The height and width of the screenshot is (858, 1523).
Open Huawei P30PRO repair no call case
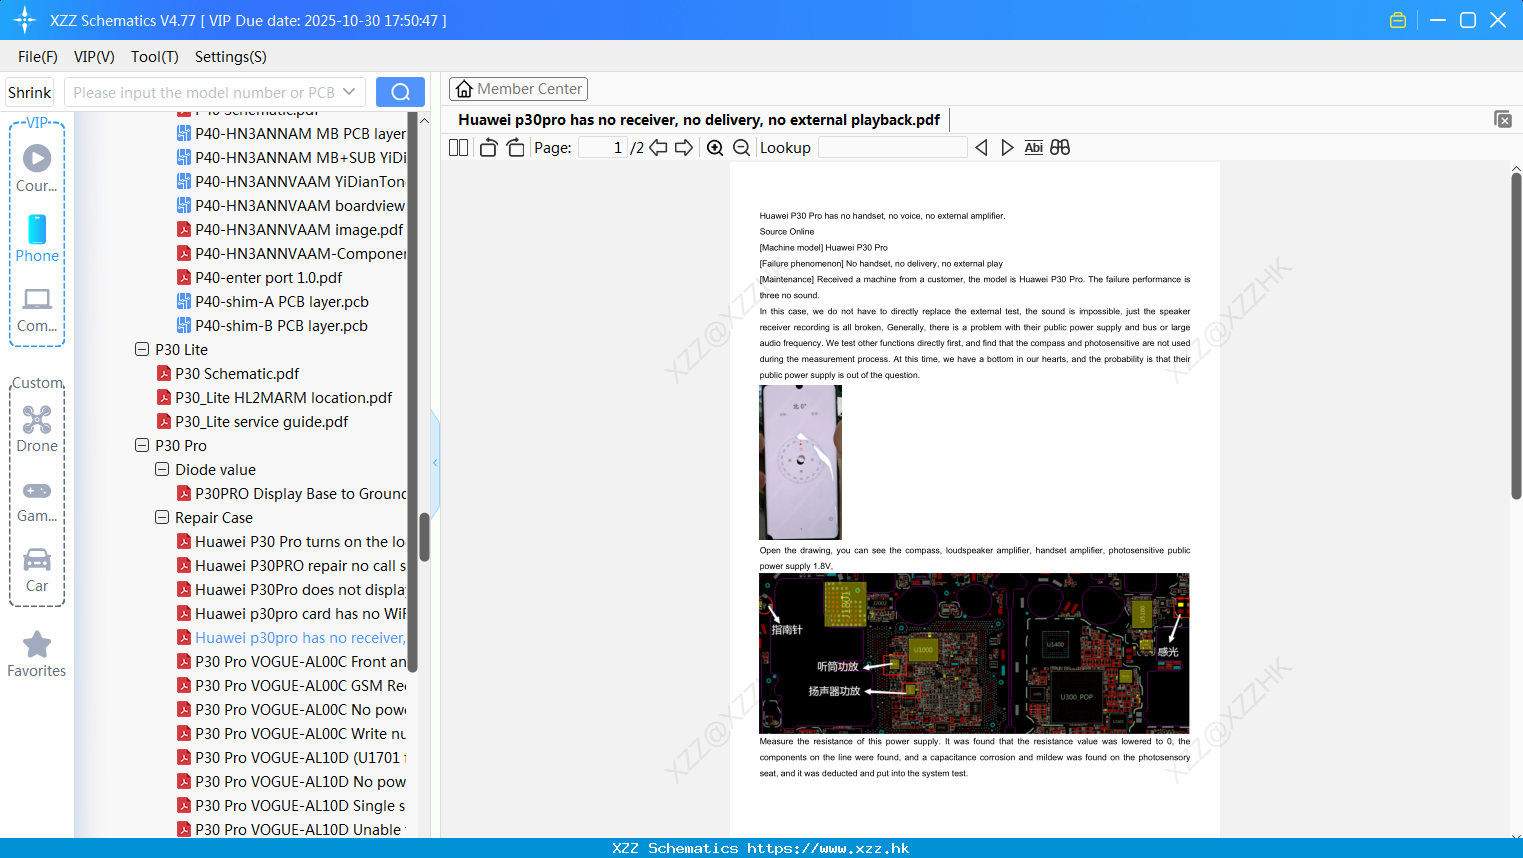(x=292, y=565)
